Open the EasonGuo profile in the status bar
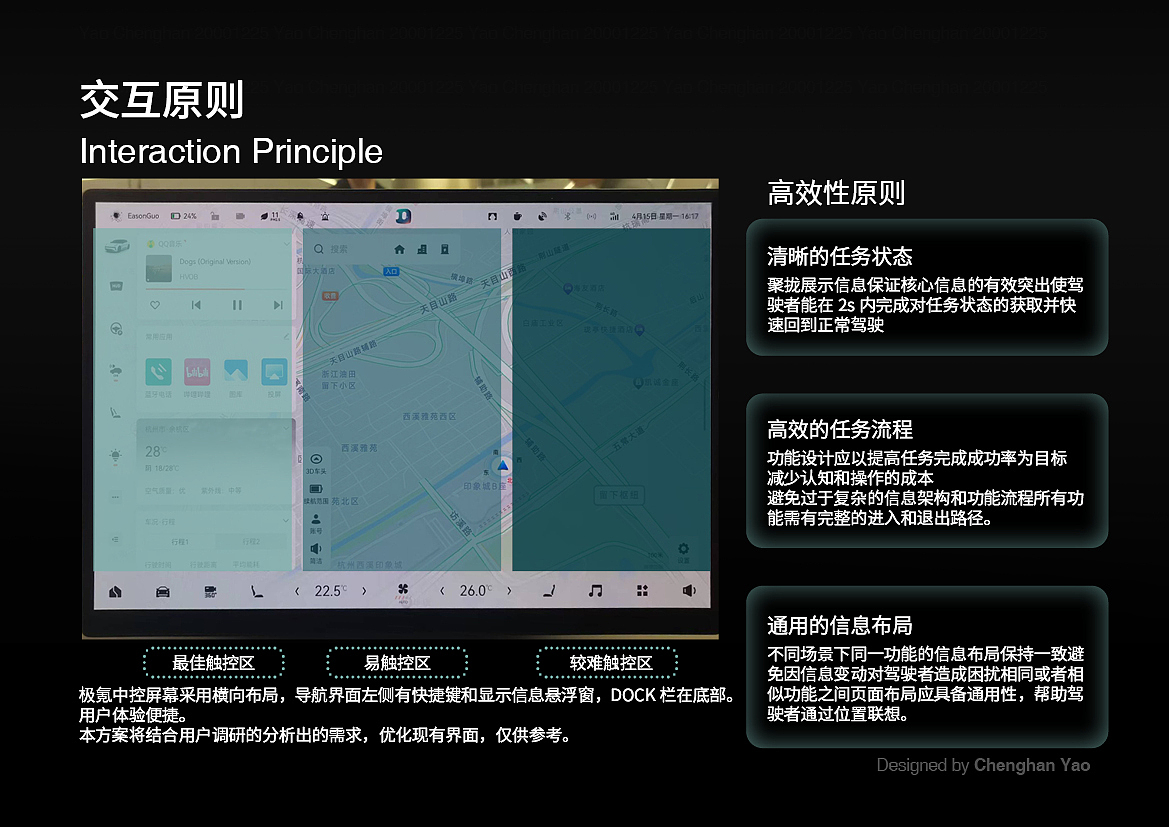 pyautogui.click(x=138, y=215)
